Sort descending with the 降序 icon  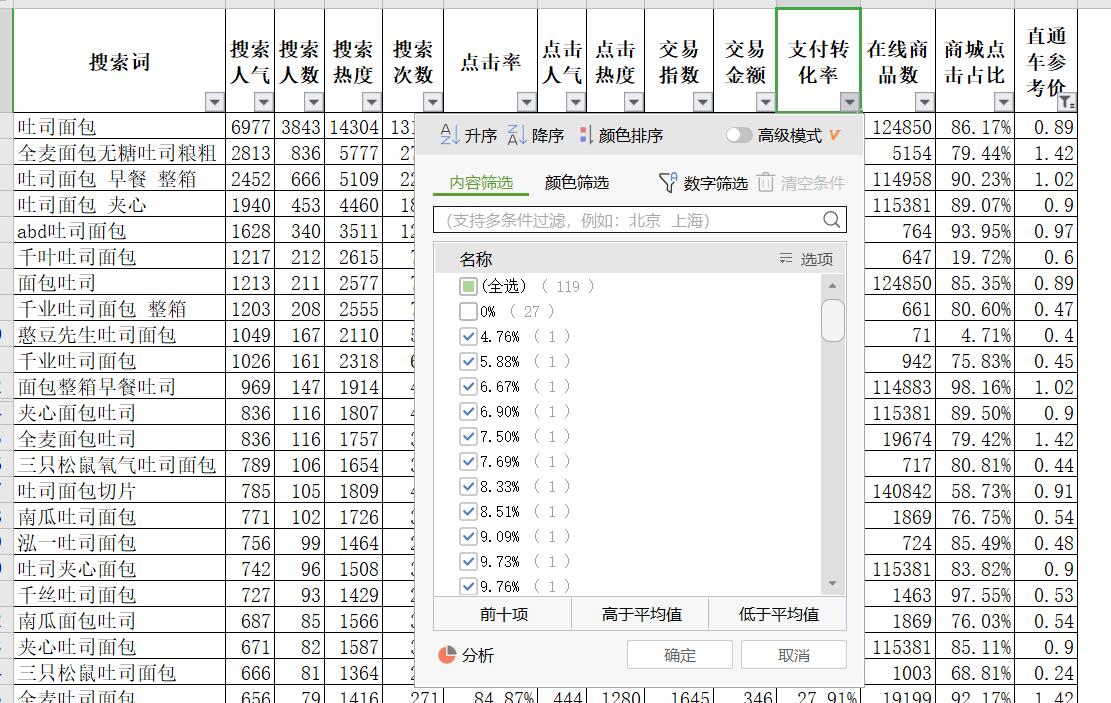pos(517,135)
